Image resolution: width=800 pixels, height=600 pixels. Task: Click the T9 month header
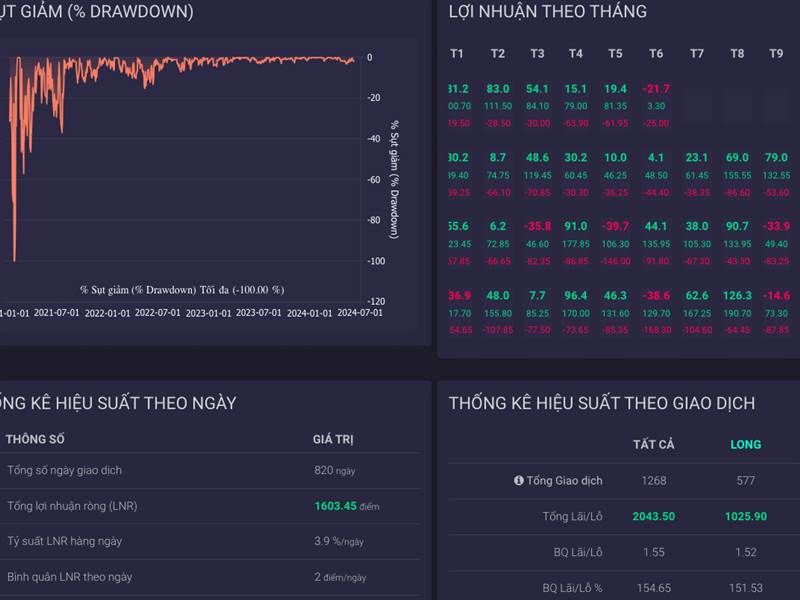point(778,52)
